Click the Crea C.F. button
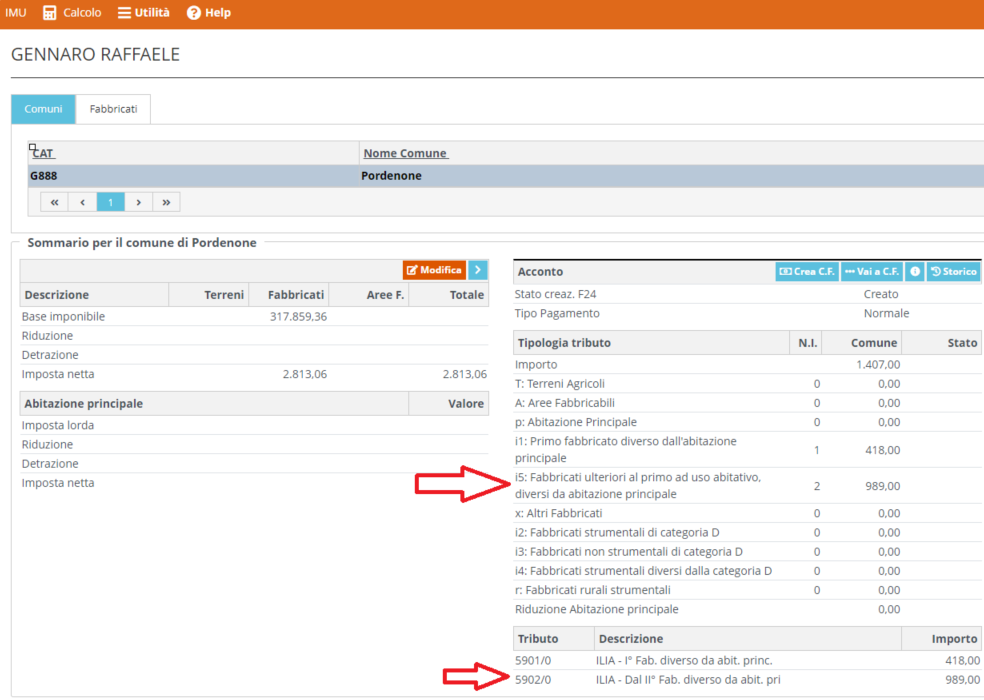This screenshot has height=700, width=984. point(806,272)
